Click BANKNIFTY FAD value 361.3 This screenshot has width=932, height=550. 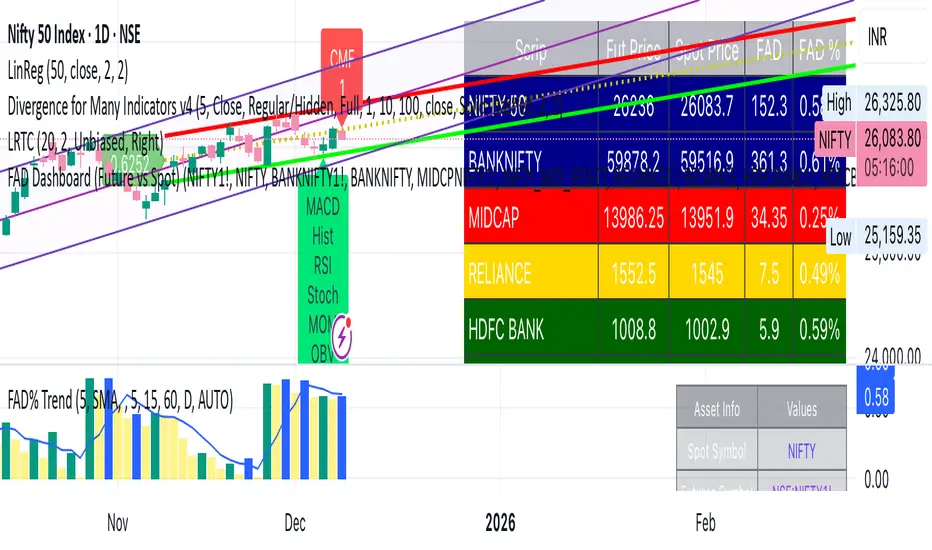click(x=769, y=161)
